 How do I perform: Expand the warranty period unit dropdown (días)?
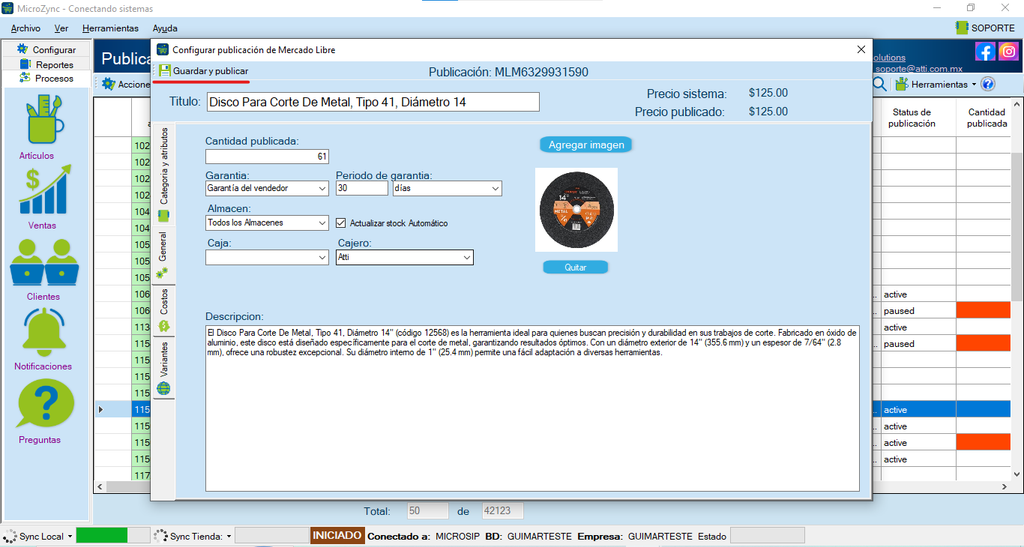tap(495, 188)
